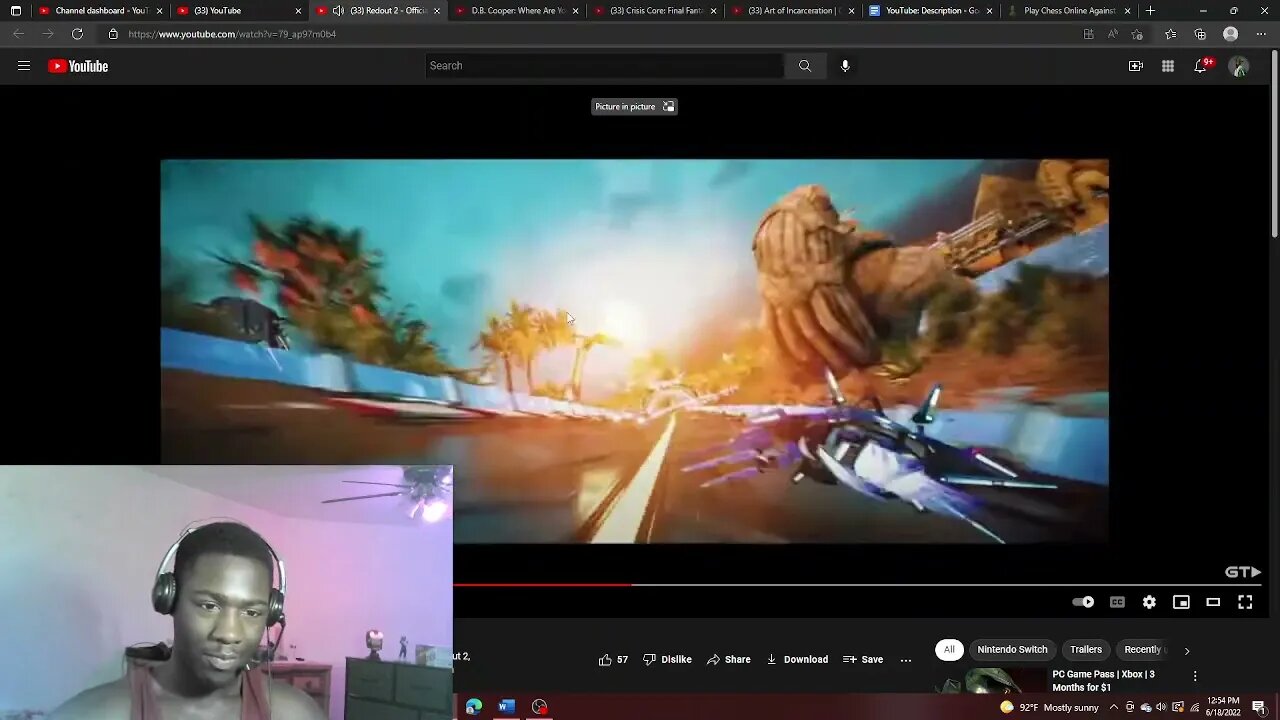Open the PC Game Pass thumbnail
Viewport: 1280px width, 720px height.
coord(991,680)
